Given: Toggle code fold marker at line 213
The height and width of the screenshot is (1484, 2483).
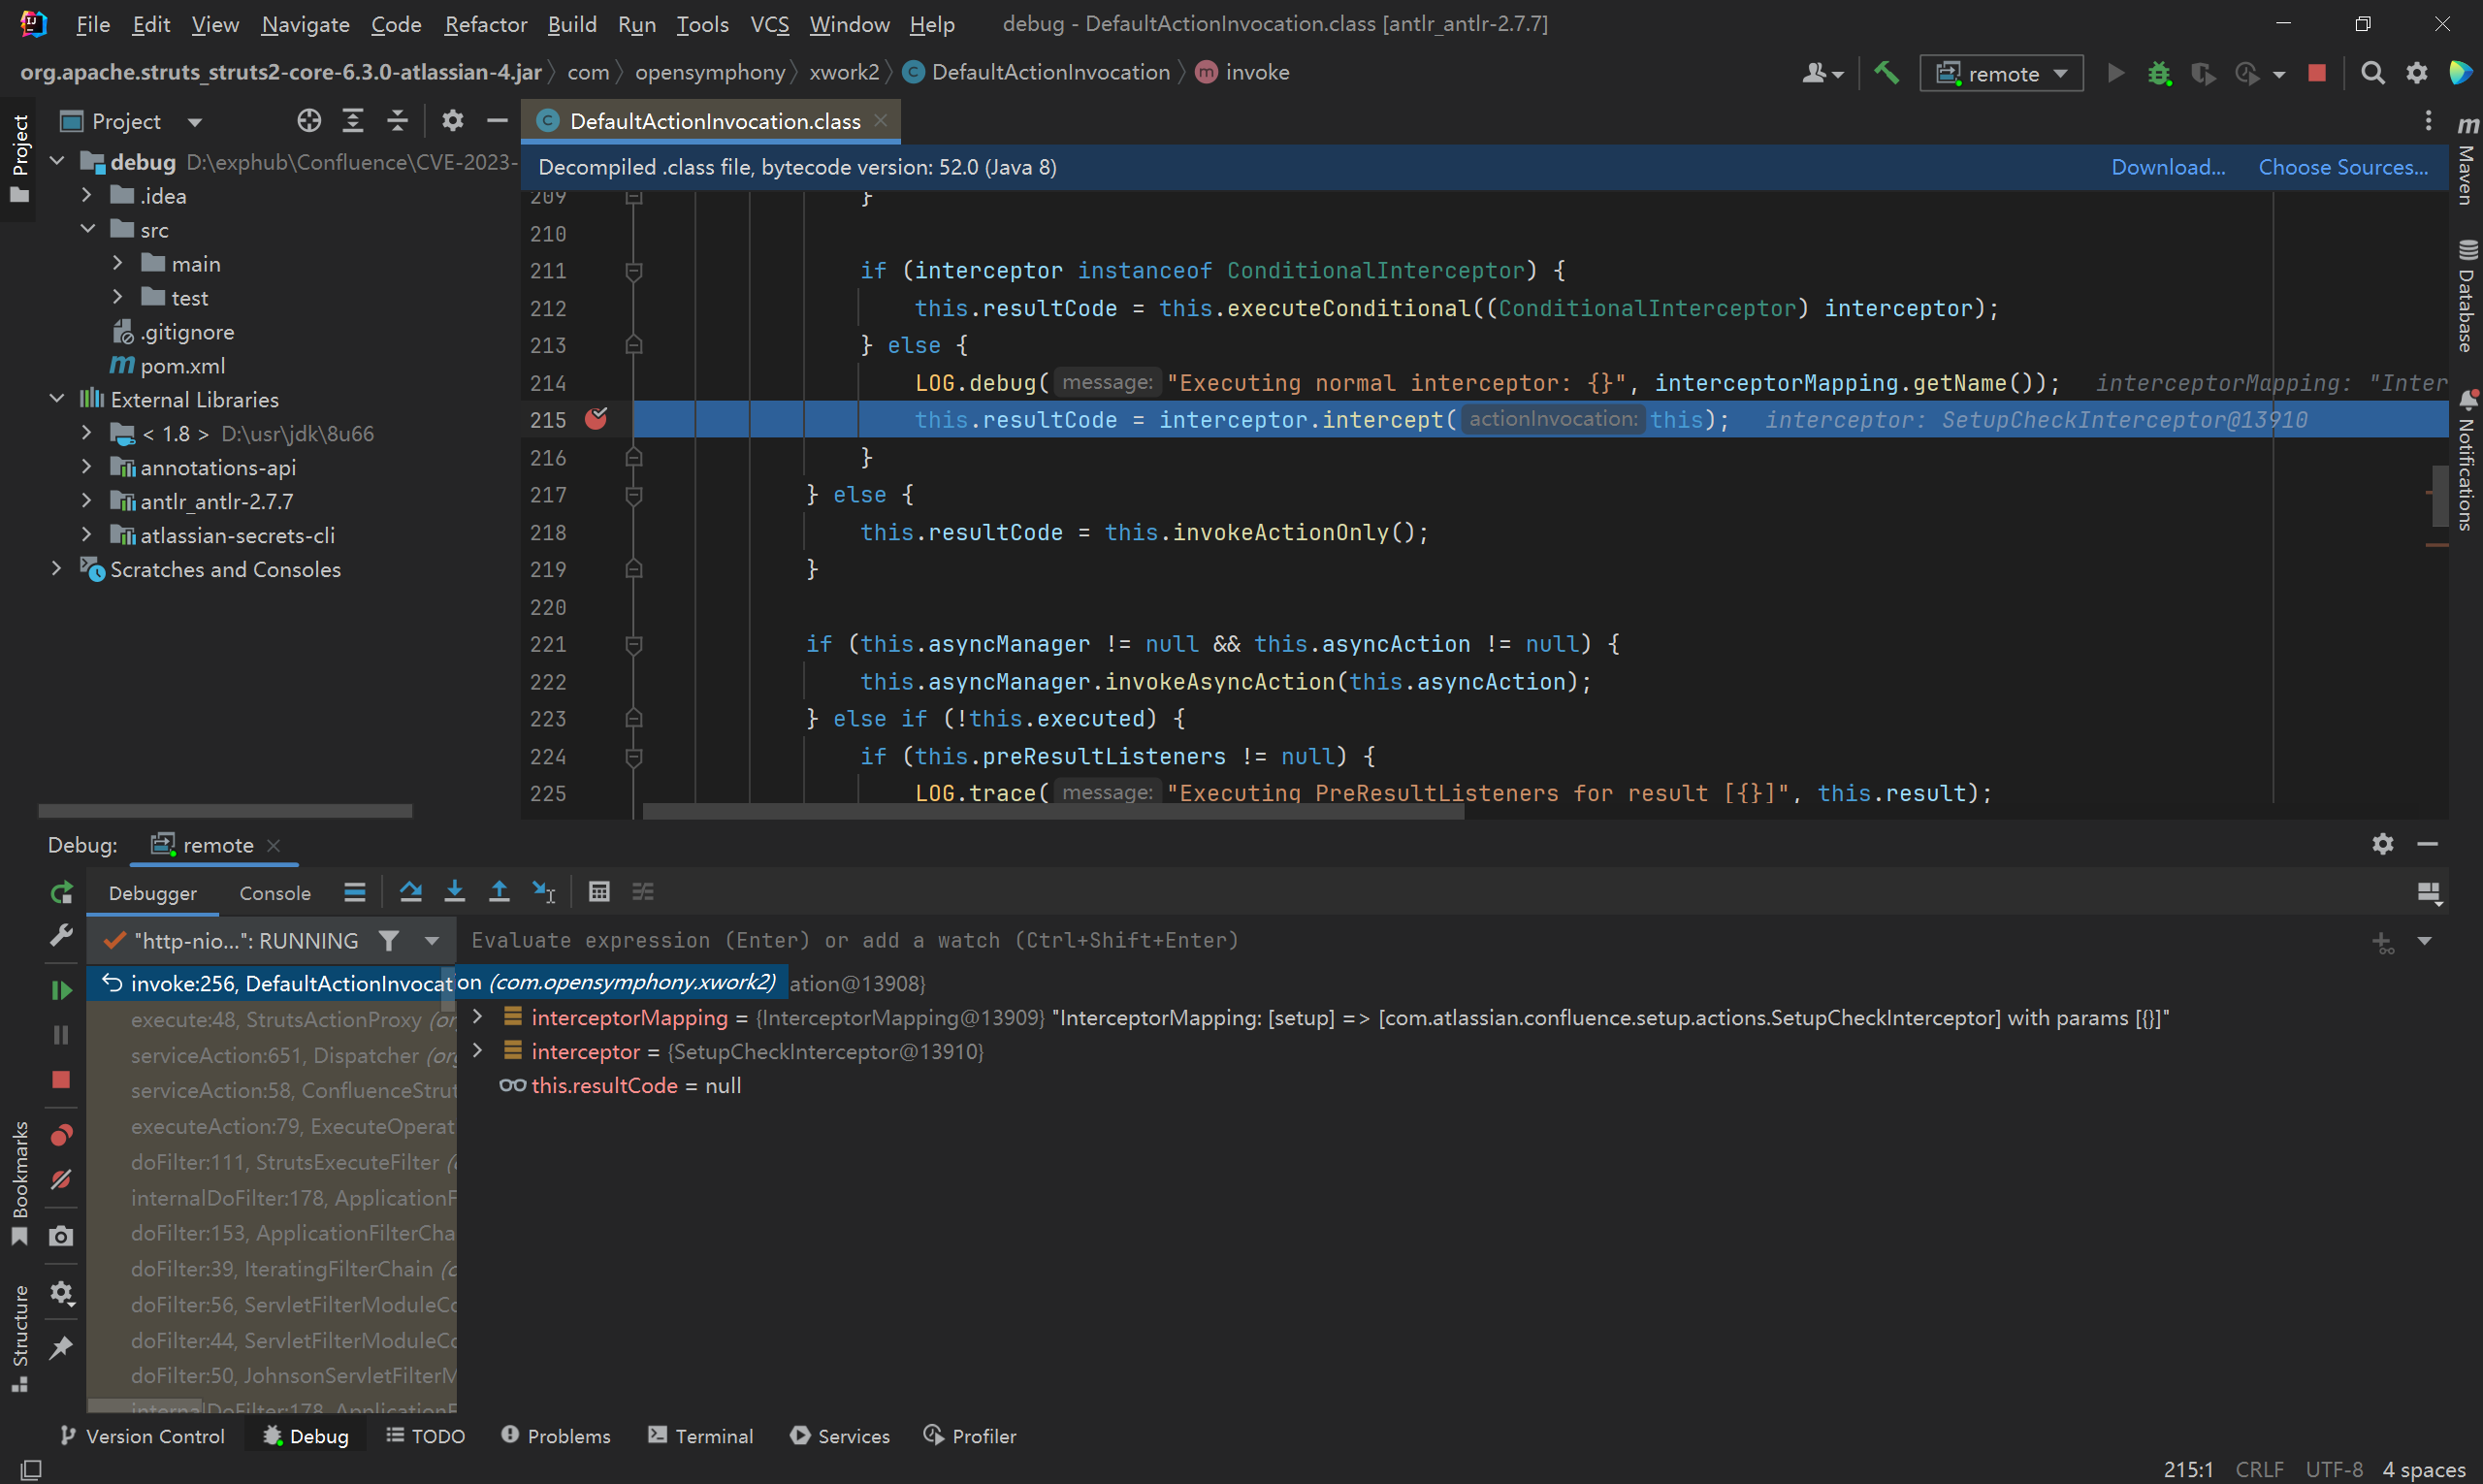Looking at the screenshot, I should pos(633,345).
